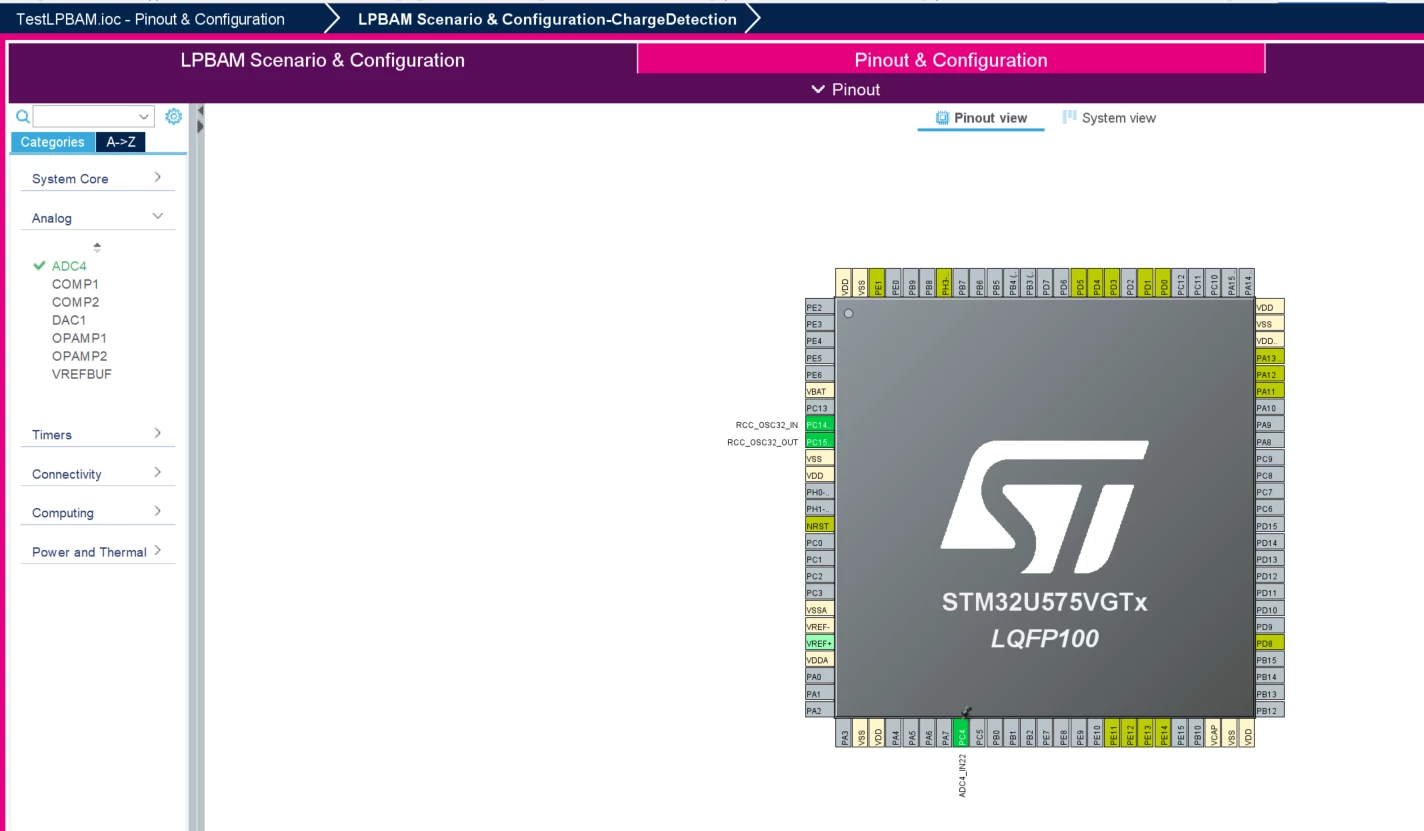
Task: Switch to System view
Action: pyautogui.click(x=1109, y=118)
